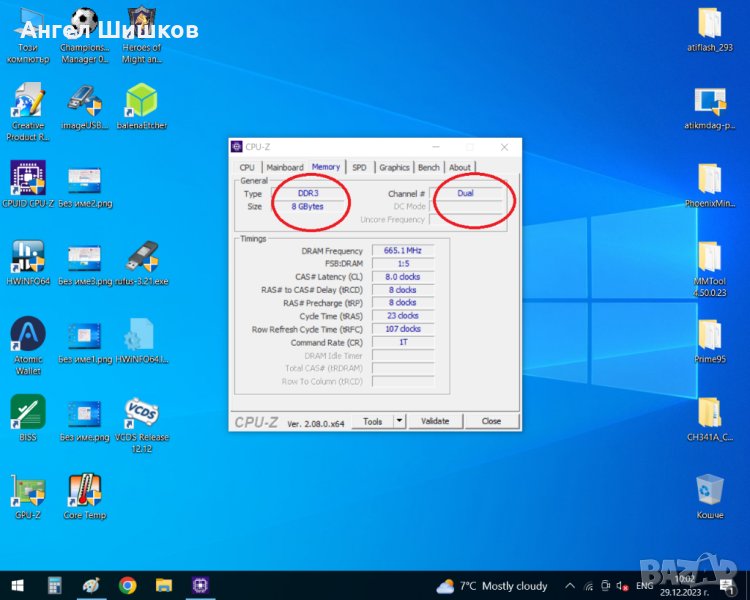Open the balenaEtcher desktop icon
This screenshot has width=750, height=600.
(141, 101)
